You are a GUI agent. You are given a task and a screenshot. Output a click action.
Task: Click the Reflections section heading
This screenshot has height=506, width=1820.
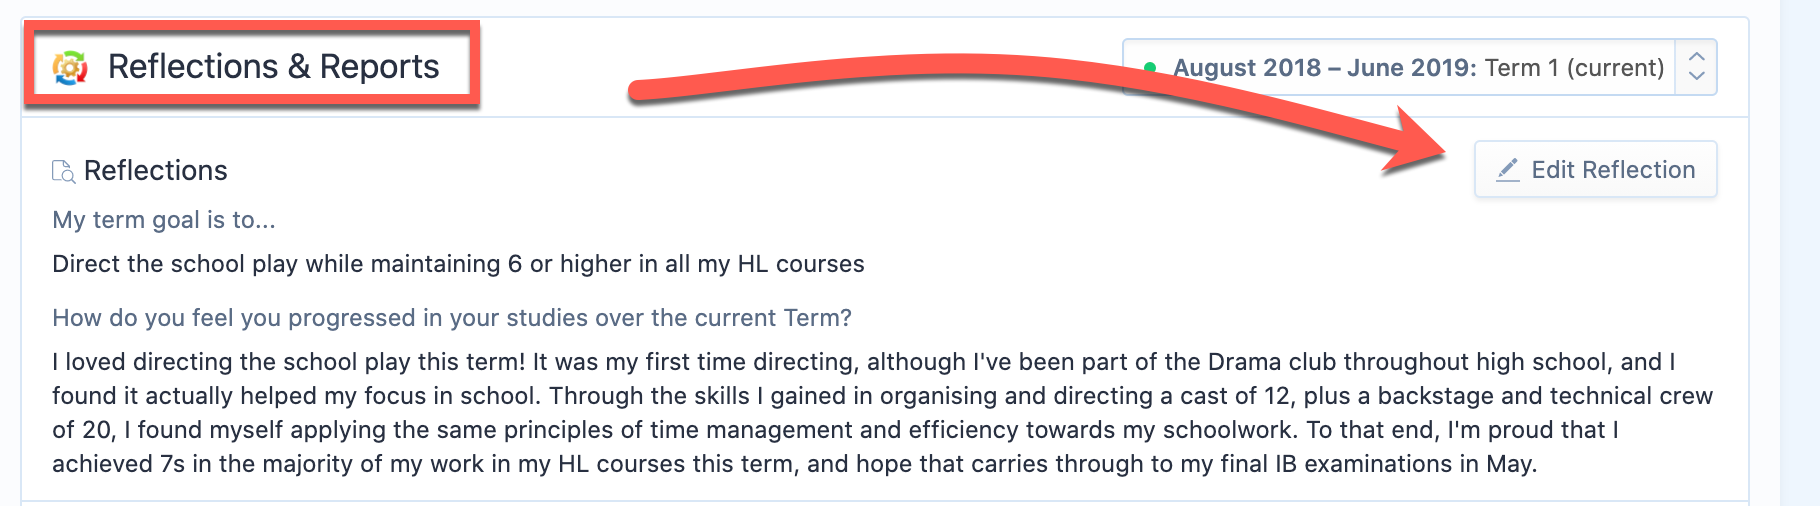point(156,171)
